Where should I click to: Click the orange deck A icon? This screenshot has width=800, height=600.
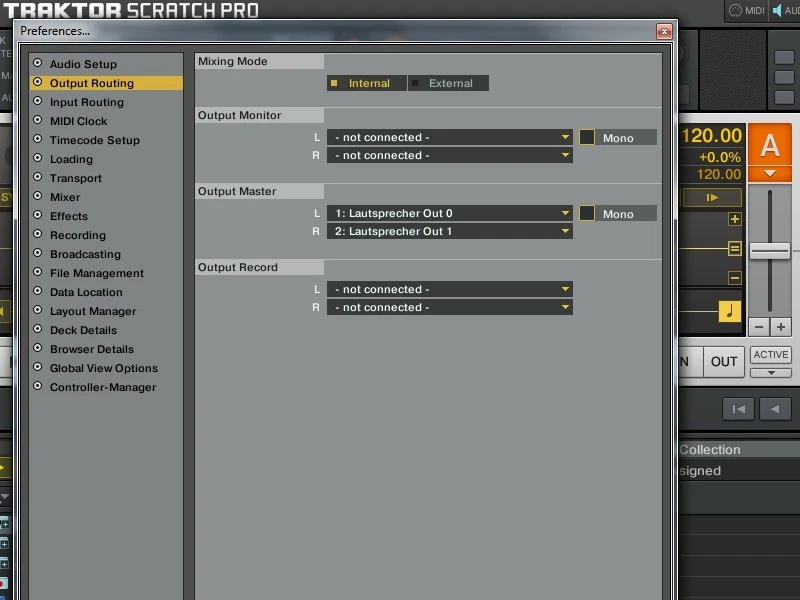[x=769, y=146]
